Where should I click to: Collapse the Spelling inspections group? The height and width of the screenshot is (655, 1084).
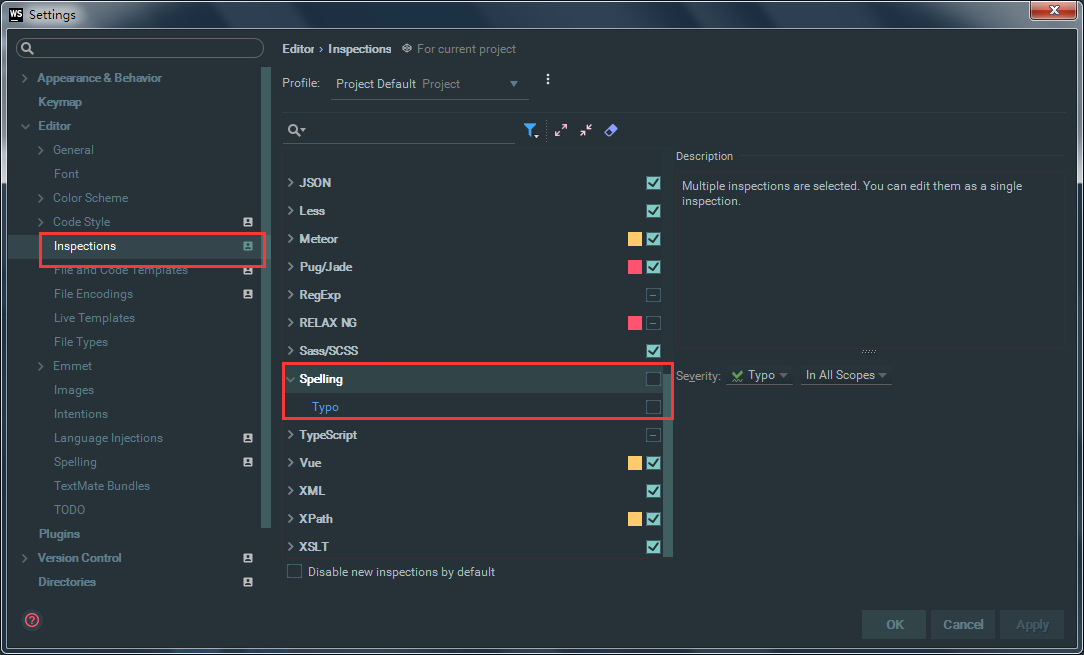click(291, 379)
